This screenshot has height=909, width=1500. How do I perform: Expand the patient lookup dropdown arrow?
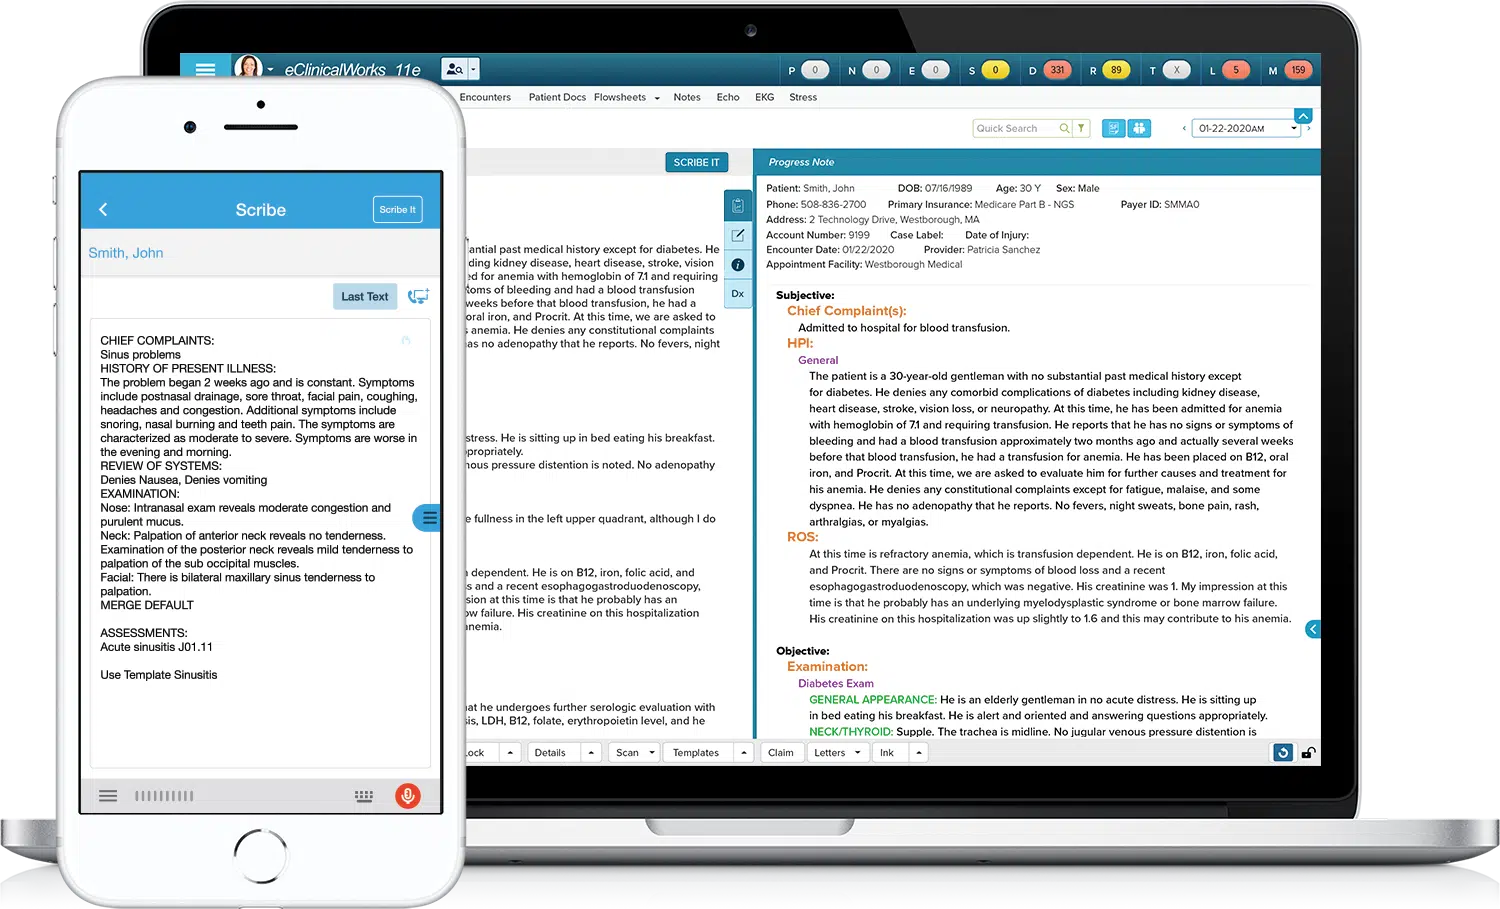point(474,69)
